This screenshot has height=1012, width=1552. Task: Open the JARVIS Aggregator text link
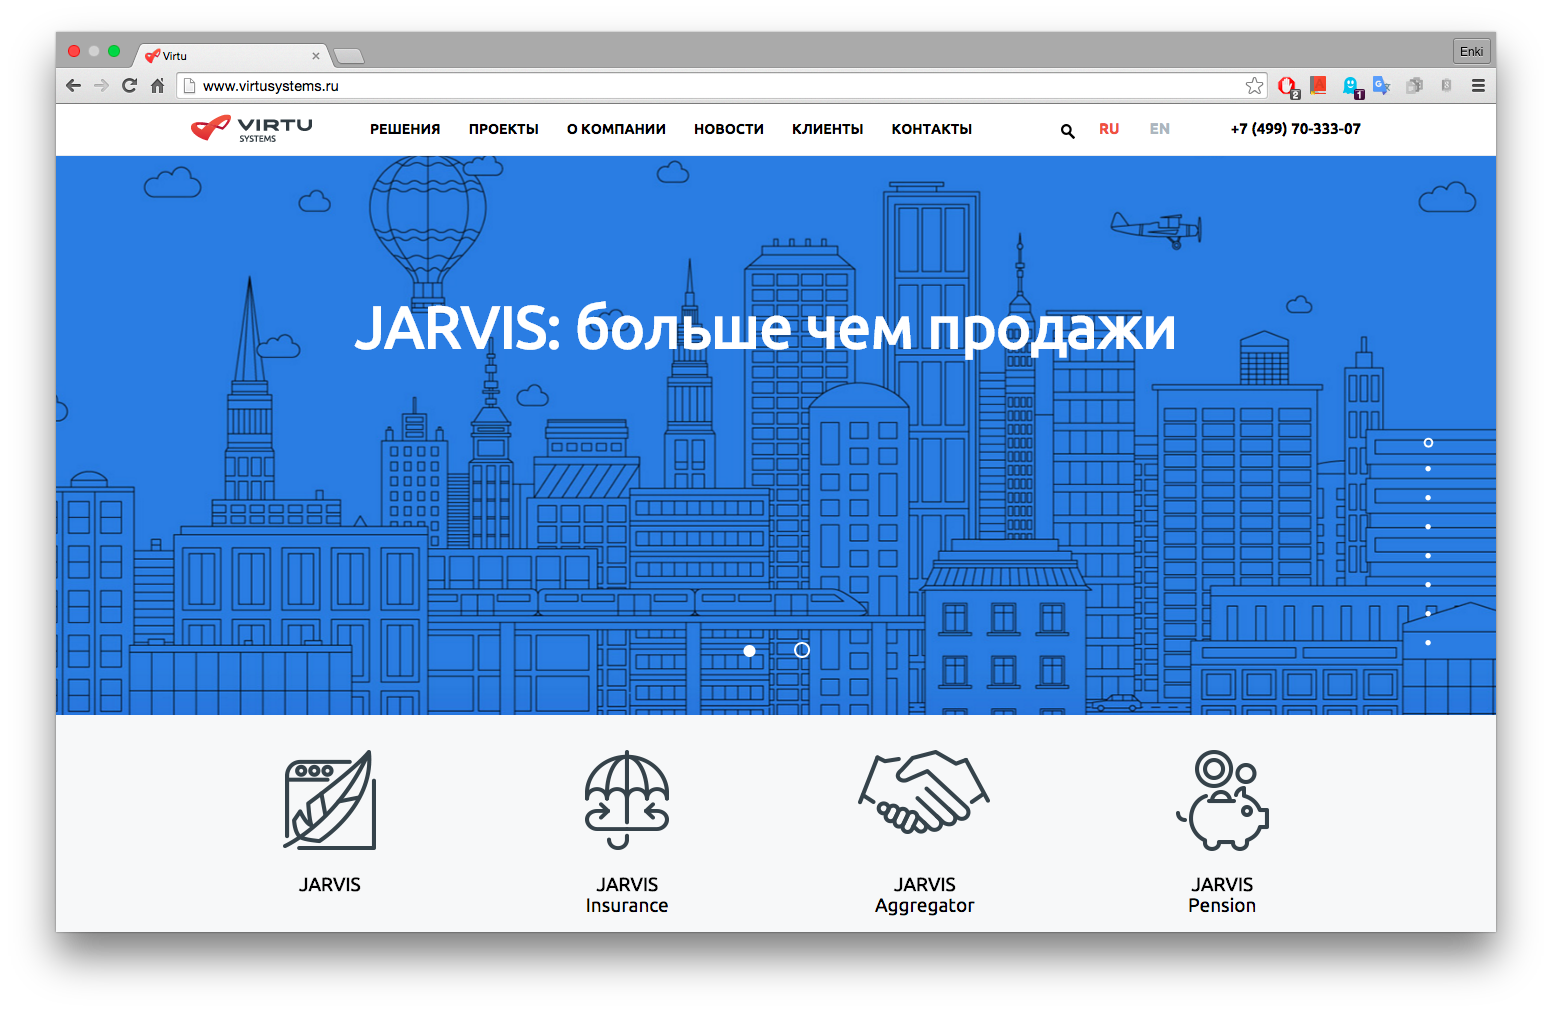(x=924, y=895)
